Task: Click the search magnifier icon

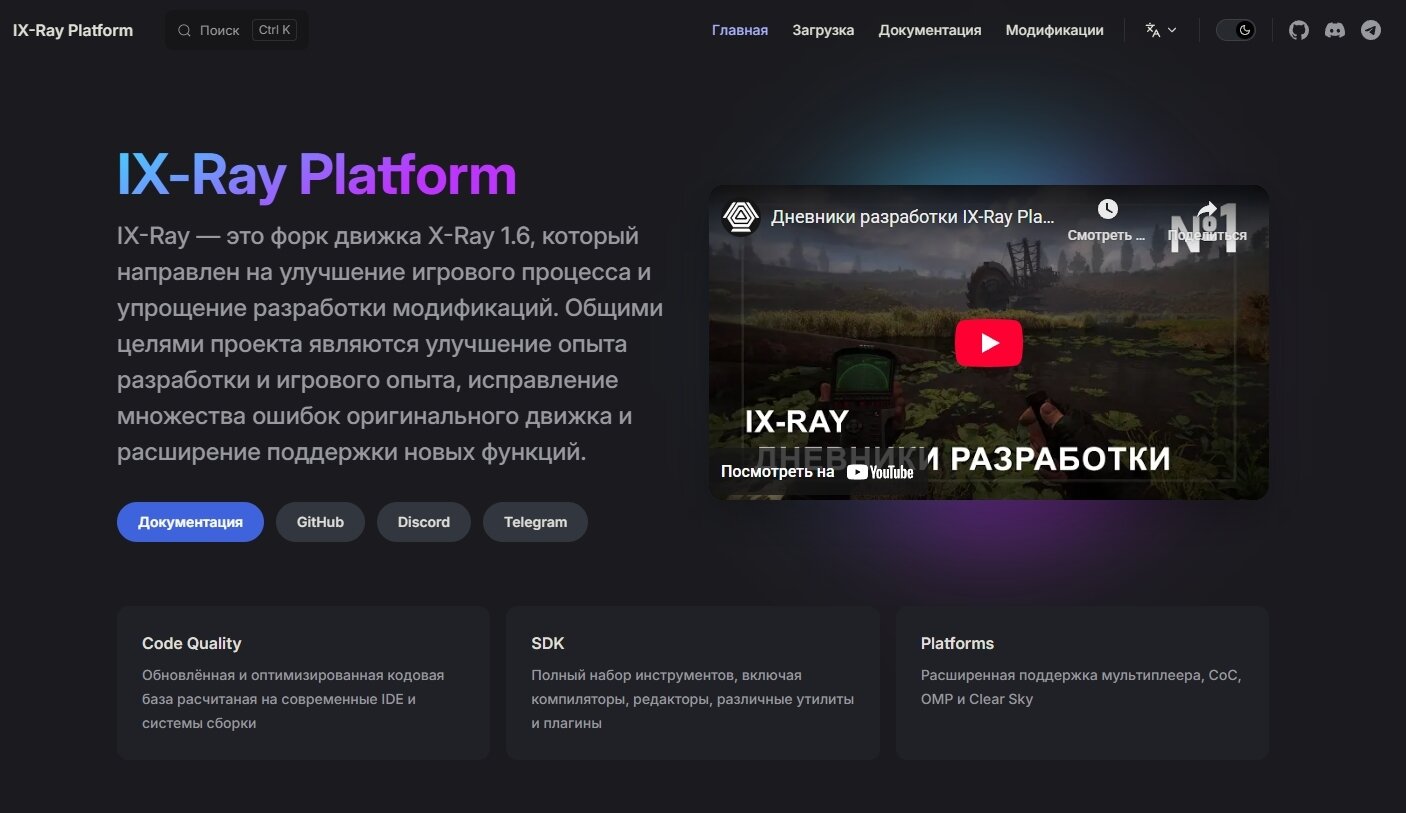Action: point(184,30)
